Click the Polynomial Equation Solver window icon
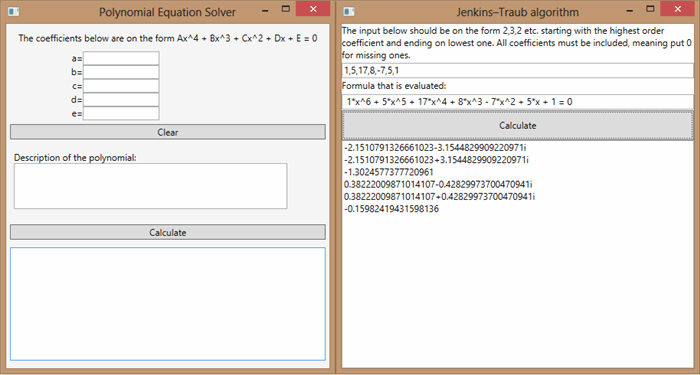The height and width of the screenshot is (375, 700). [14, 12]
